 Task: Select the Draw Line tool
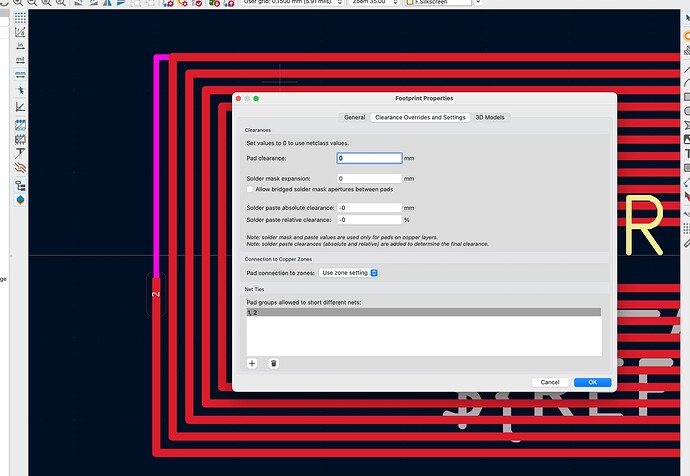click(x=686, y=70)
